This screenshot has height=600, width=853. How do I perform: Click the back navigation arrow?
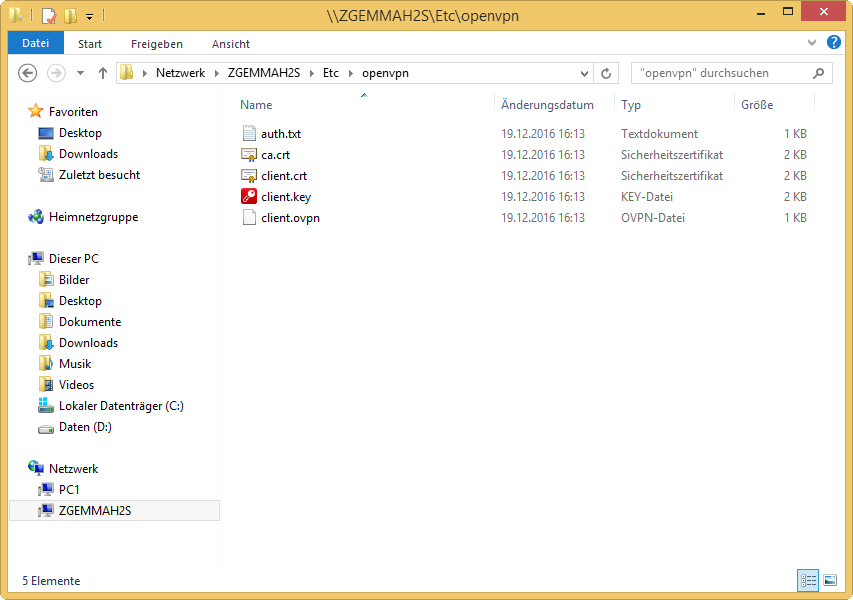[28, 73]
